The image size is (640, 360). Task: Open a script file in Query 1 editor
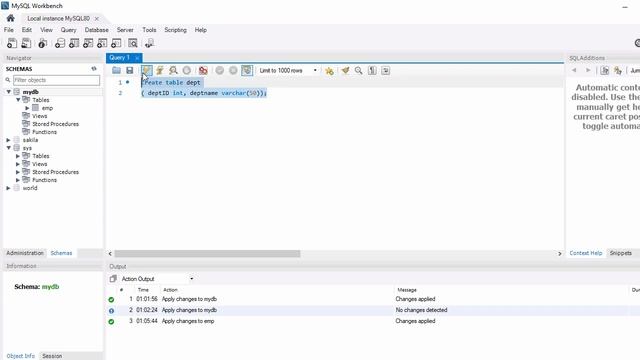tap(116, 71)
